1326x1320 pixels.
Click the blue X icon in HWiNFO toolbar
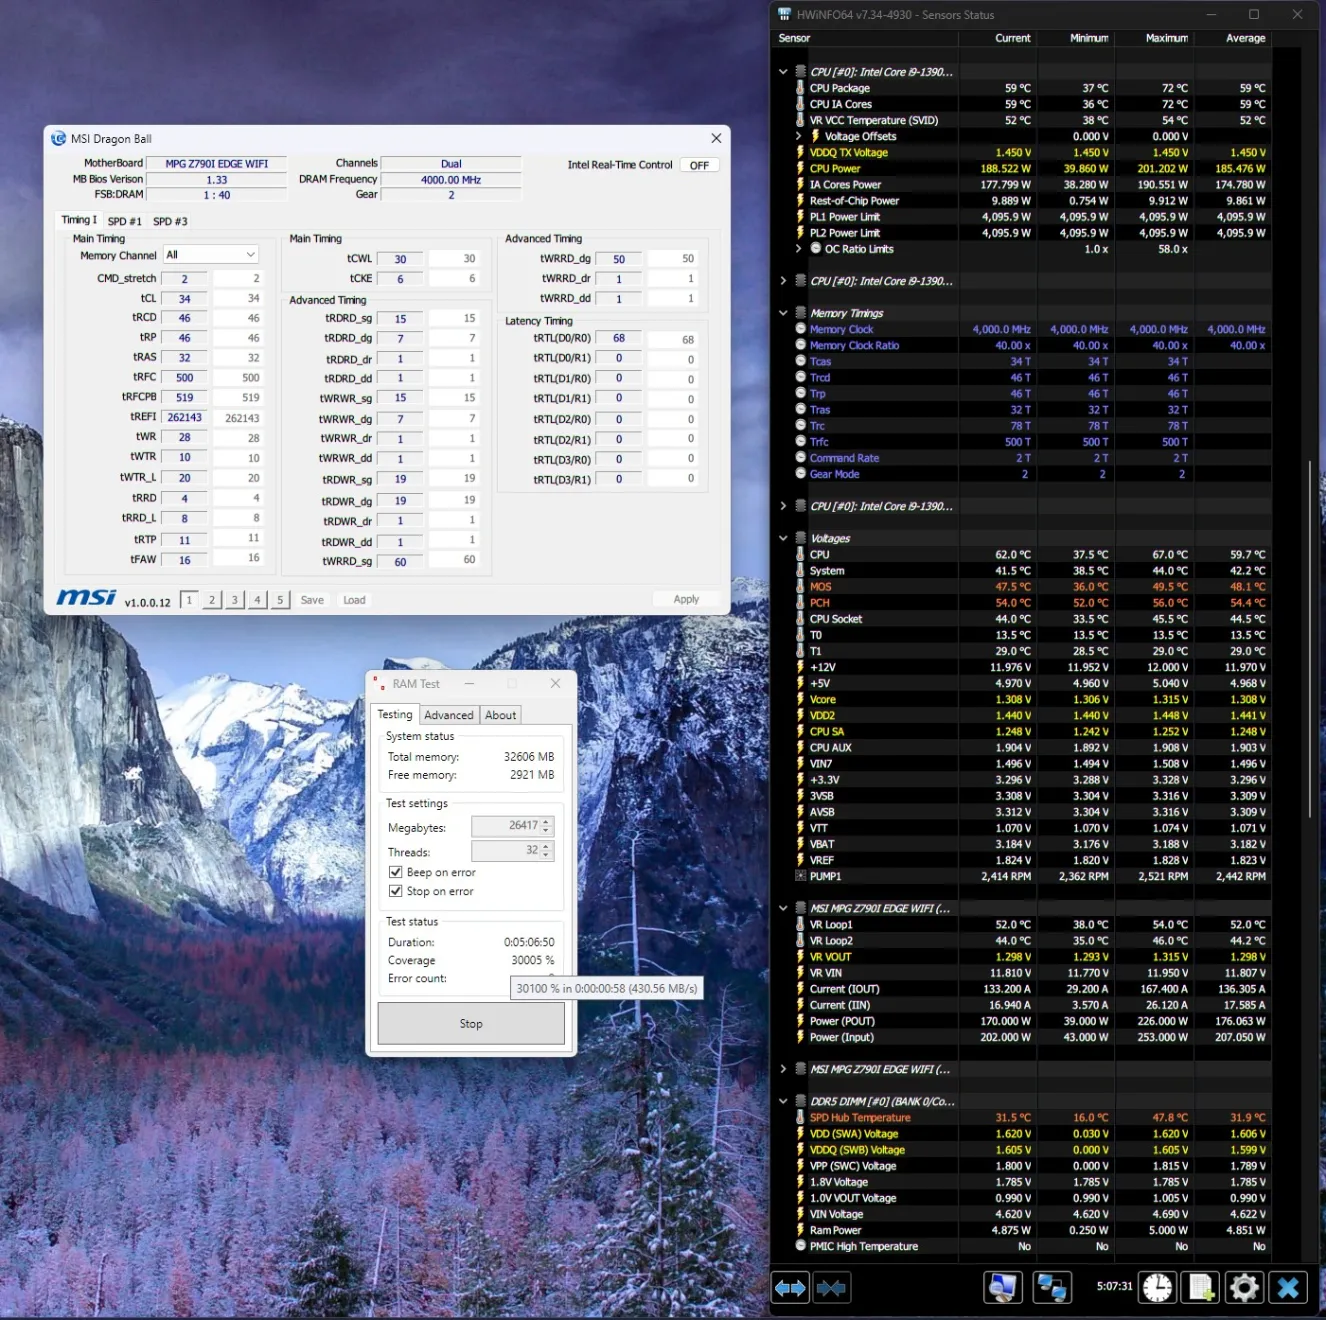[1288, 1287]
